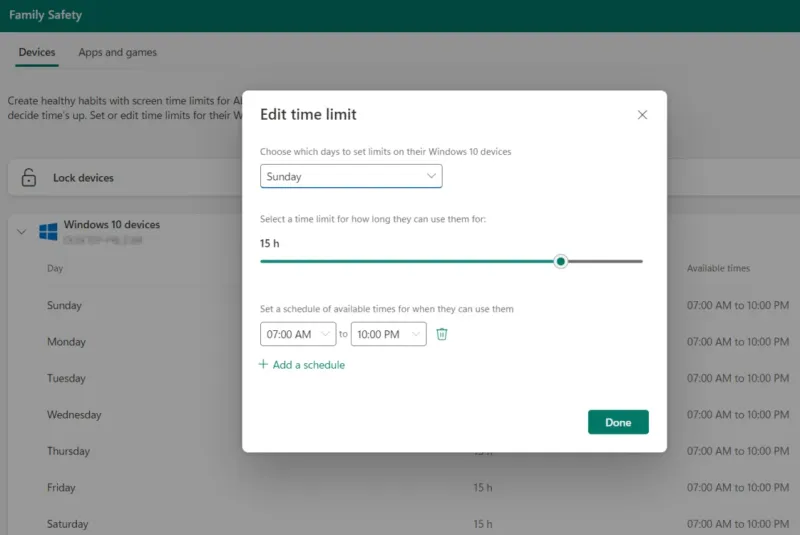
Task: Collapse the Windows 10 devices section
Action: click(x=21, y=232)
